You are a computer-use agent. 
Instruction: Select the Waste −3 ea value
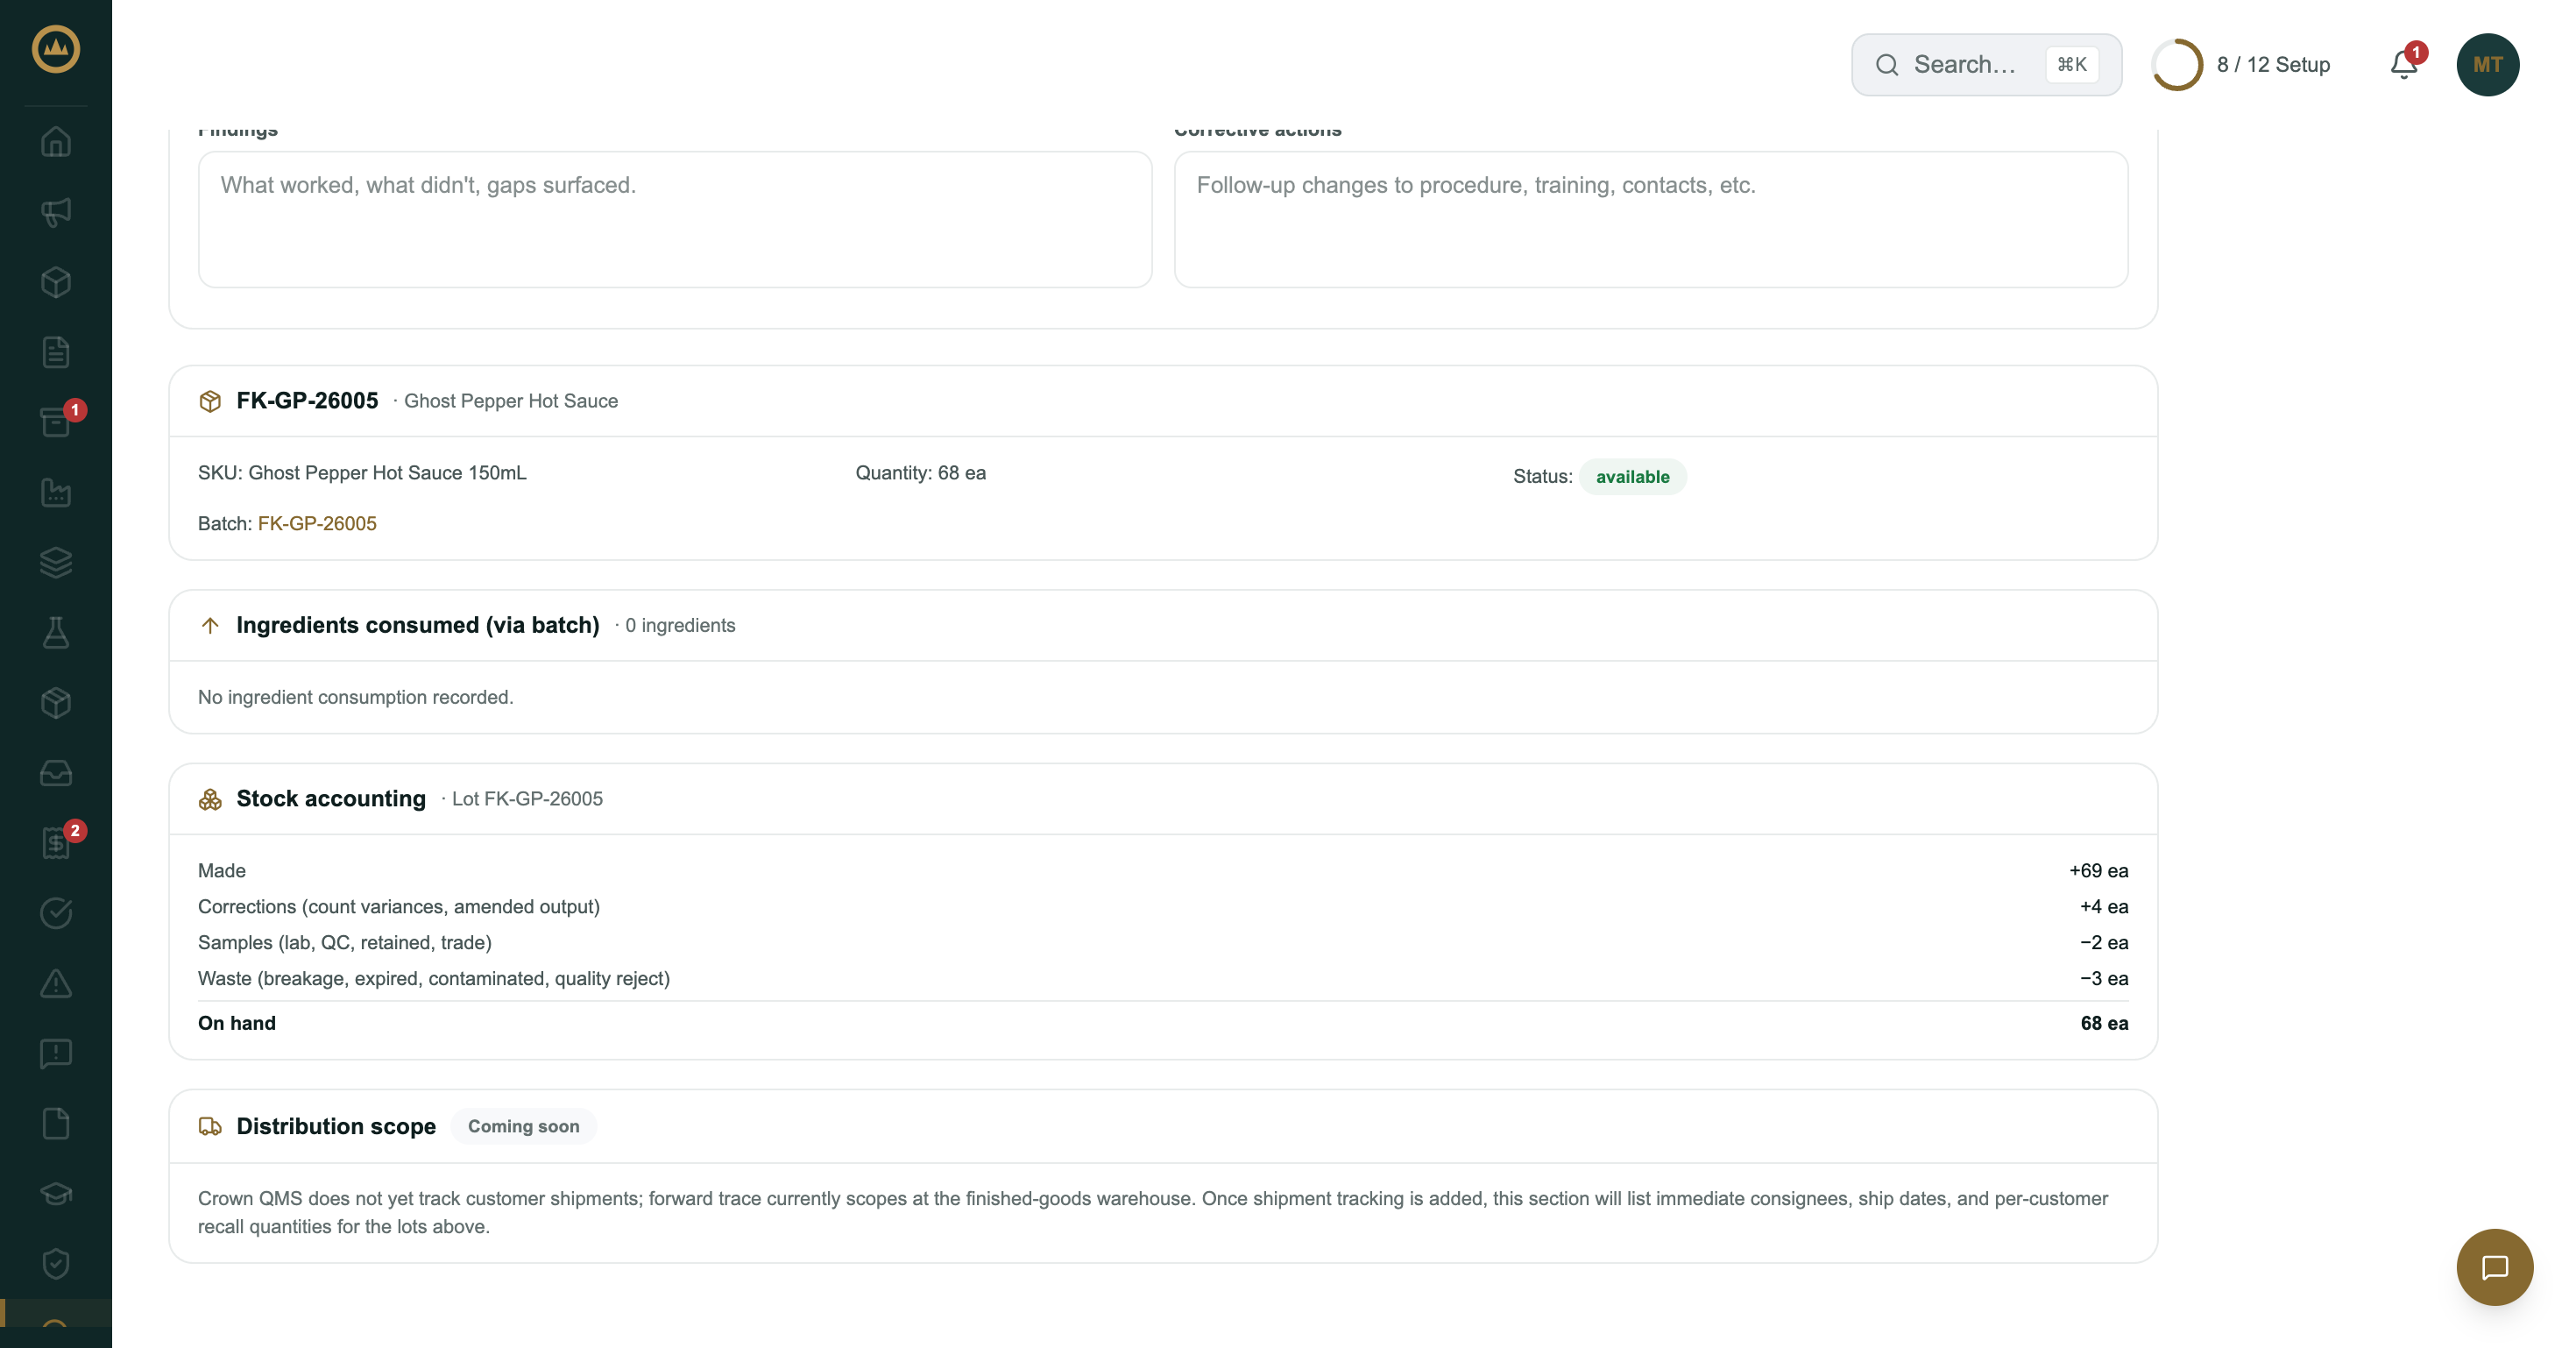coord(2104,979)
